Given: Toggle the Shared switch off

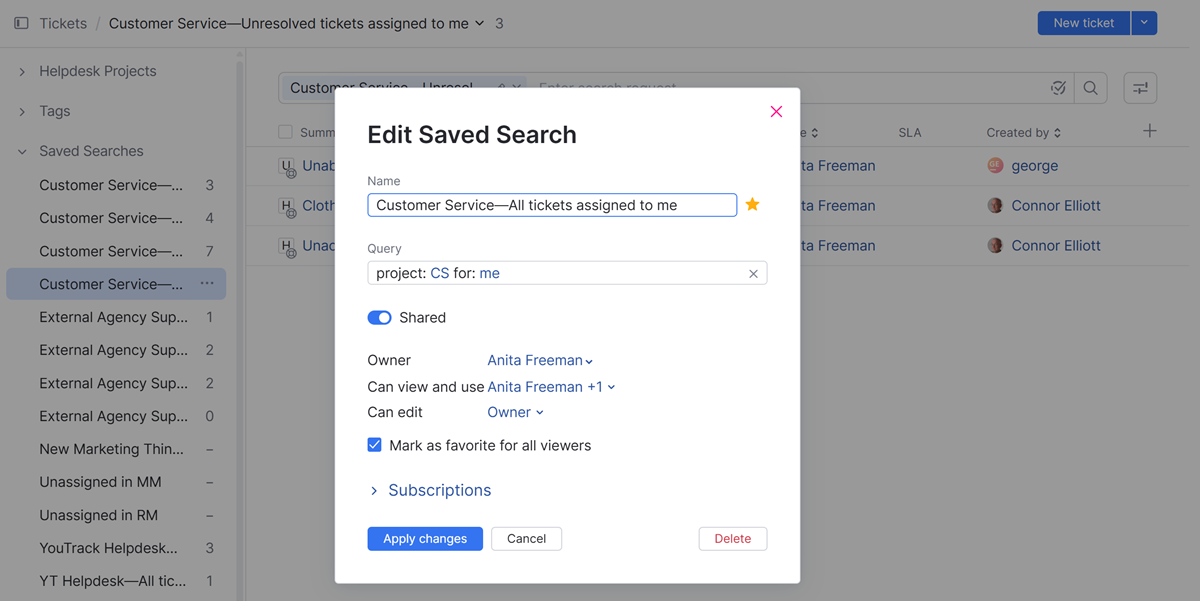Looking at the screenshot, I should click(x=380, y=318).
